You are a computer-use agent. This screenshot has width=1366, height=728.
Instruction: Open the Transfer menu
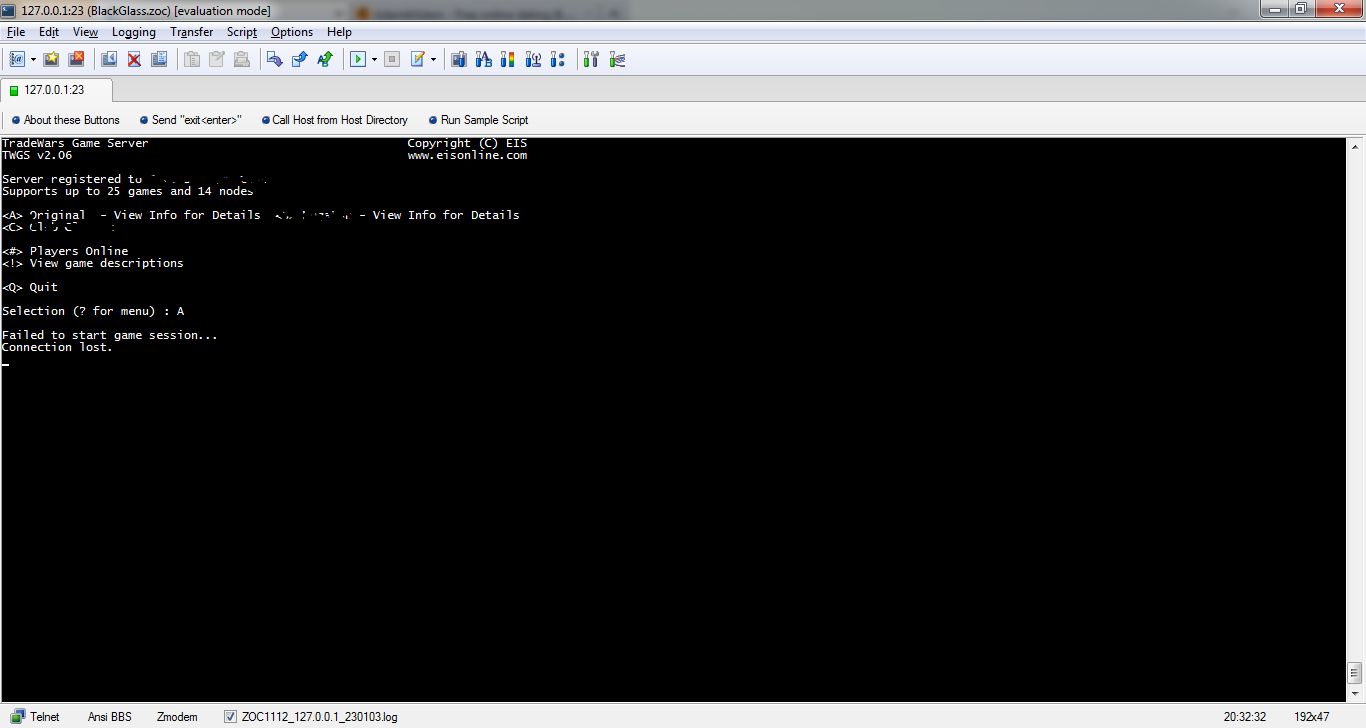coord(191,32)
